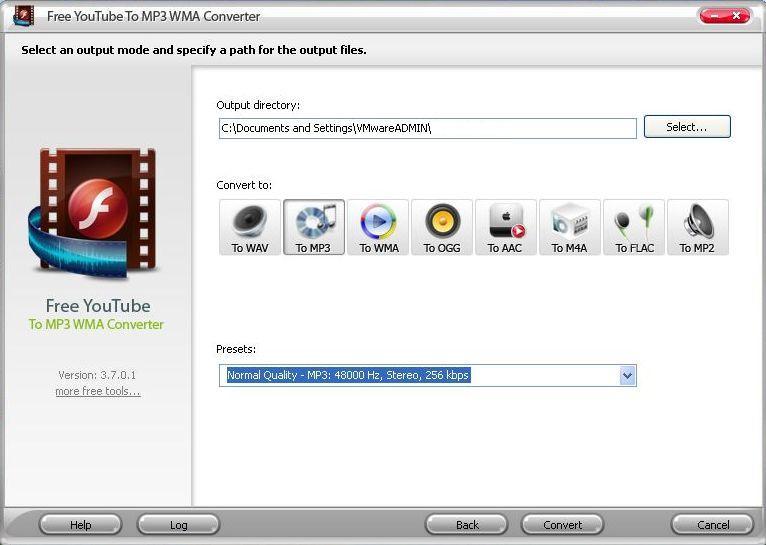Click the Cancel button
This screenshot has width=766, height=545.
713,525
